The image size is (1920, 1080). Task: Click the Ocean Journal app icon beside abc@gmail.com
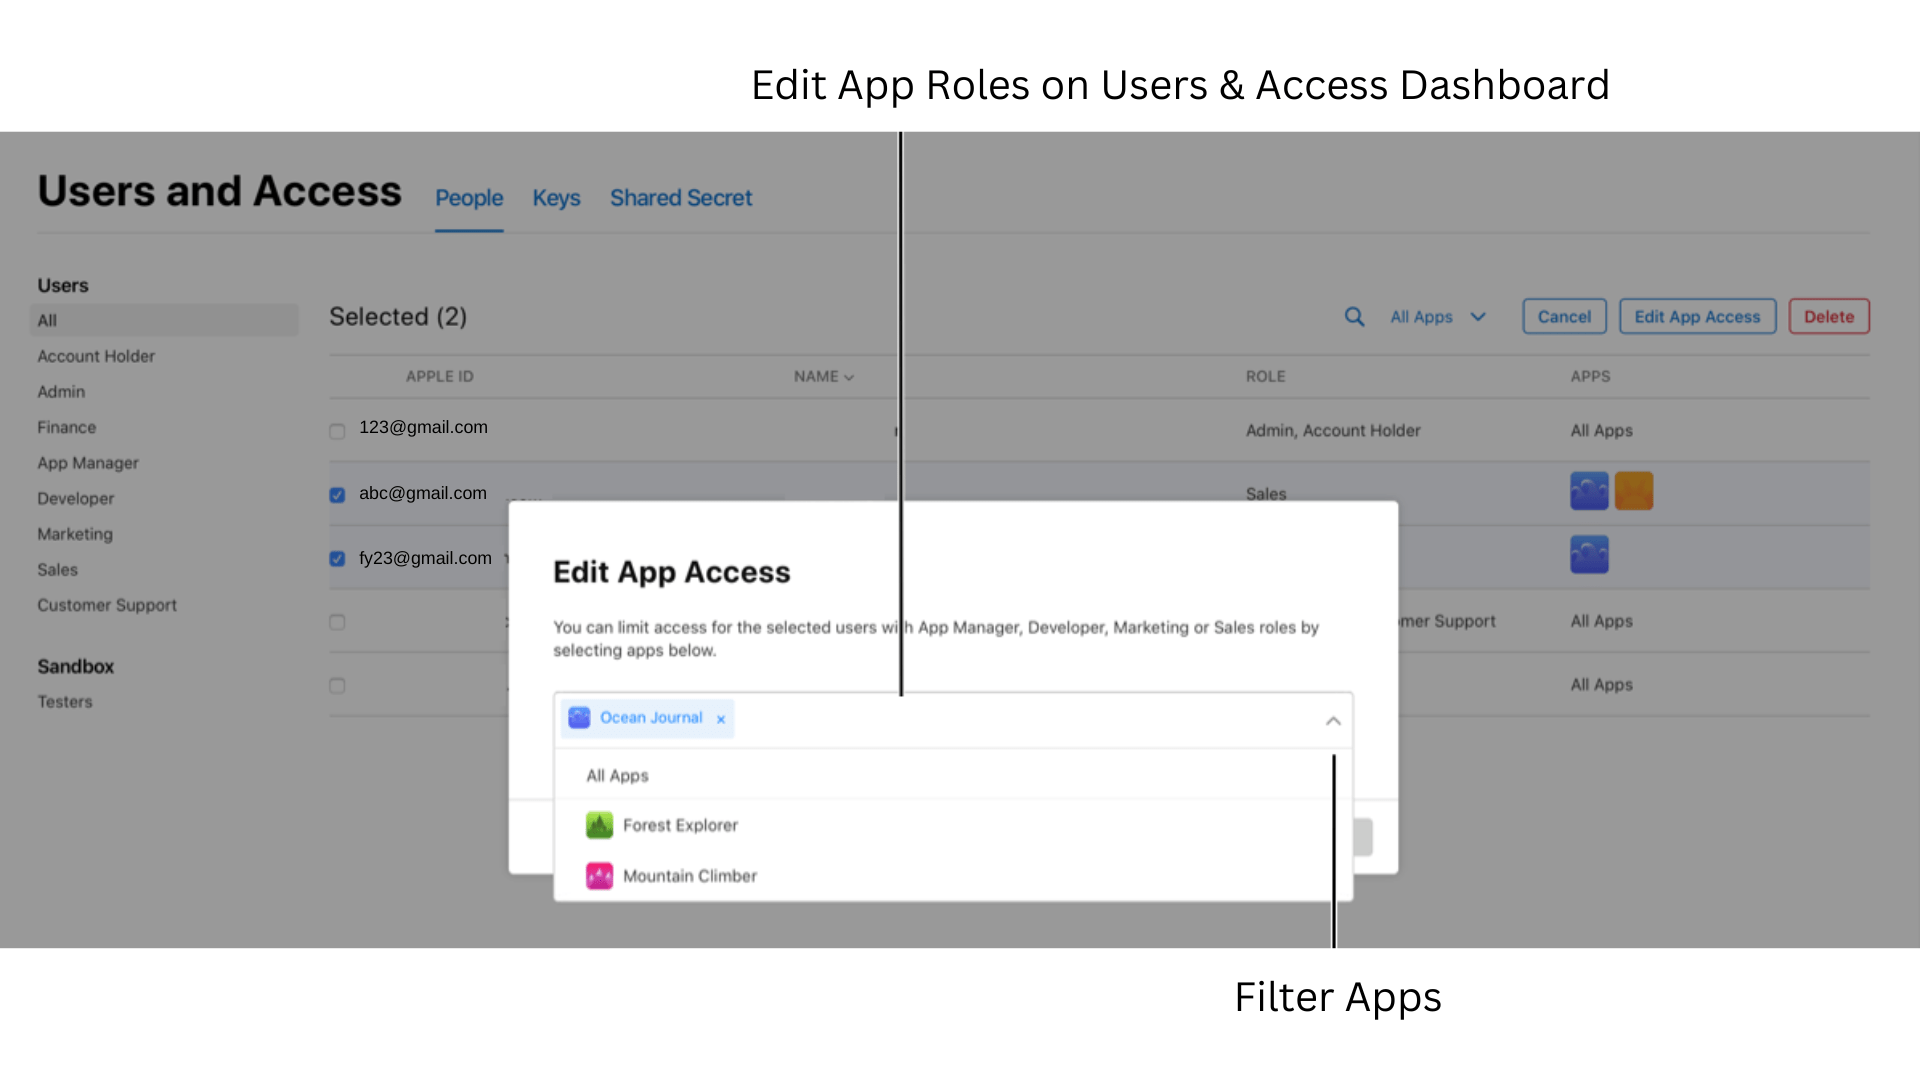pos(1589,490)
